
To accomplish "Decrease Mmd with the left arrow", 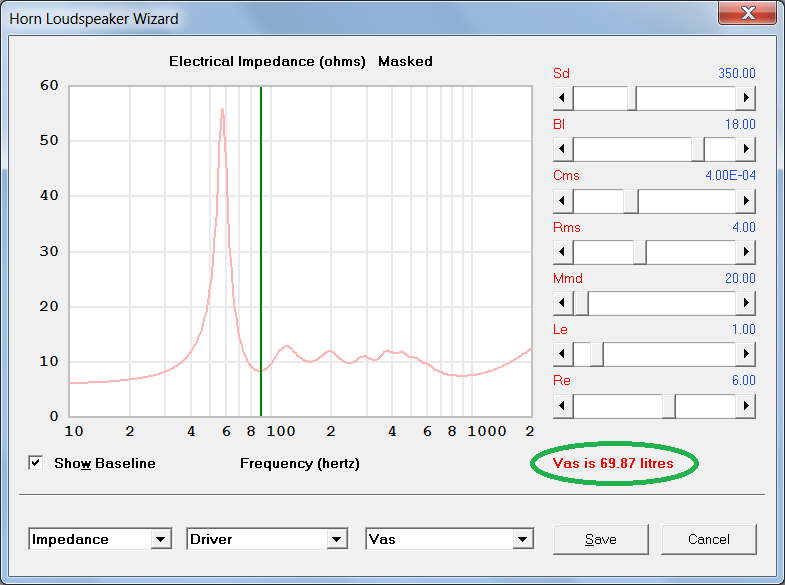I will tap(563, 303).
